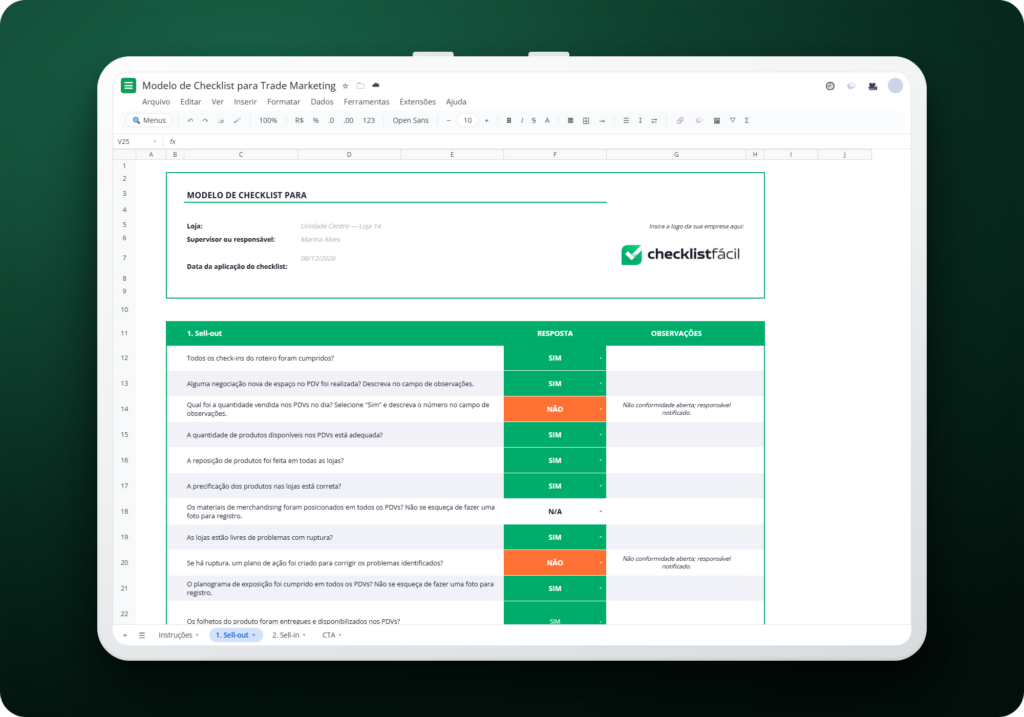This screenshot has height=717, width=1024.
Task: Open the Open Sans font dropdown
Action: click(x=411, y=121)
